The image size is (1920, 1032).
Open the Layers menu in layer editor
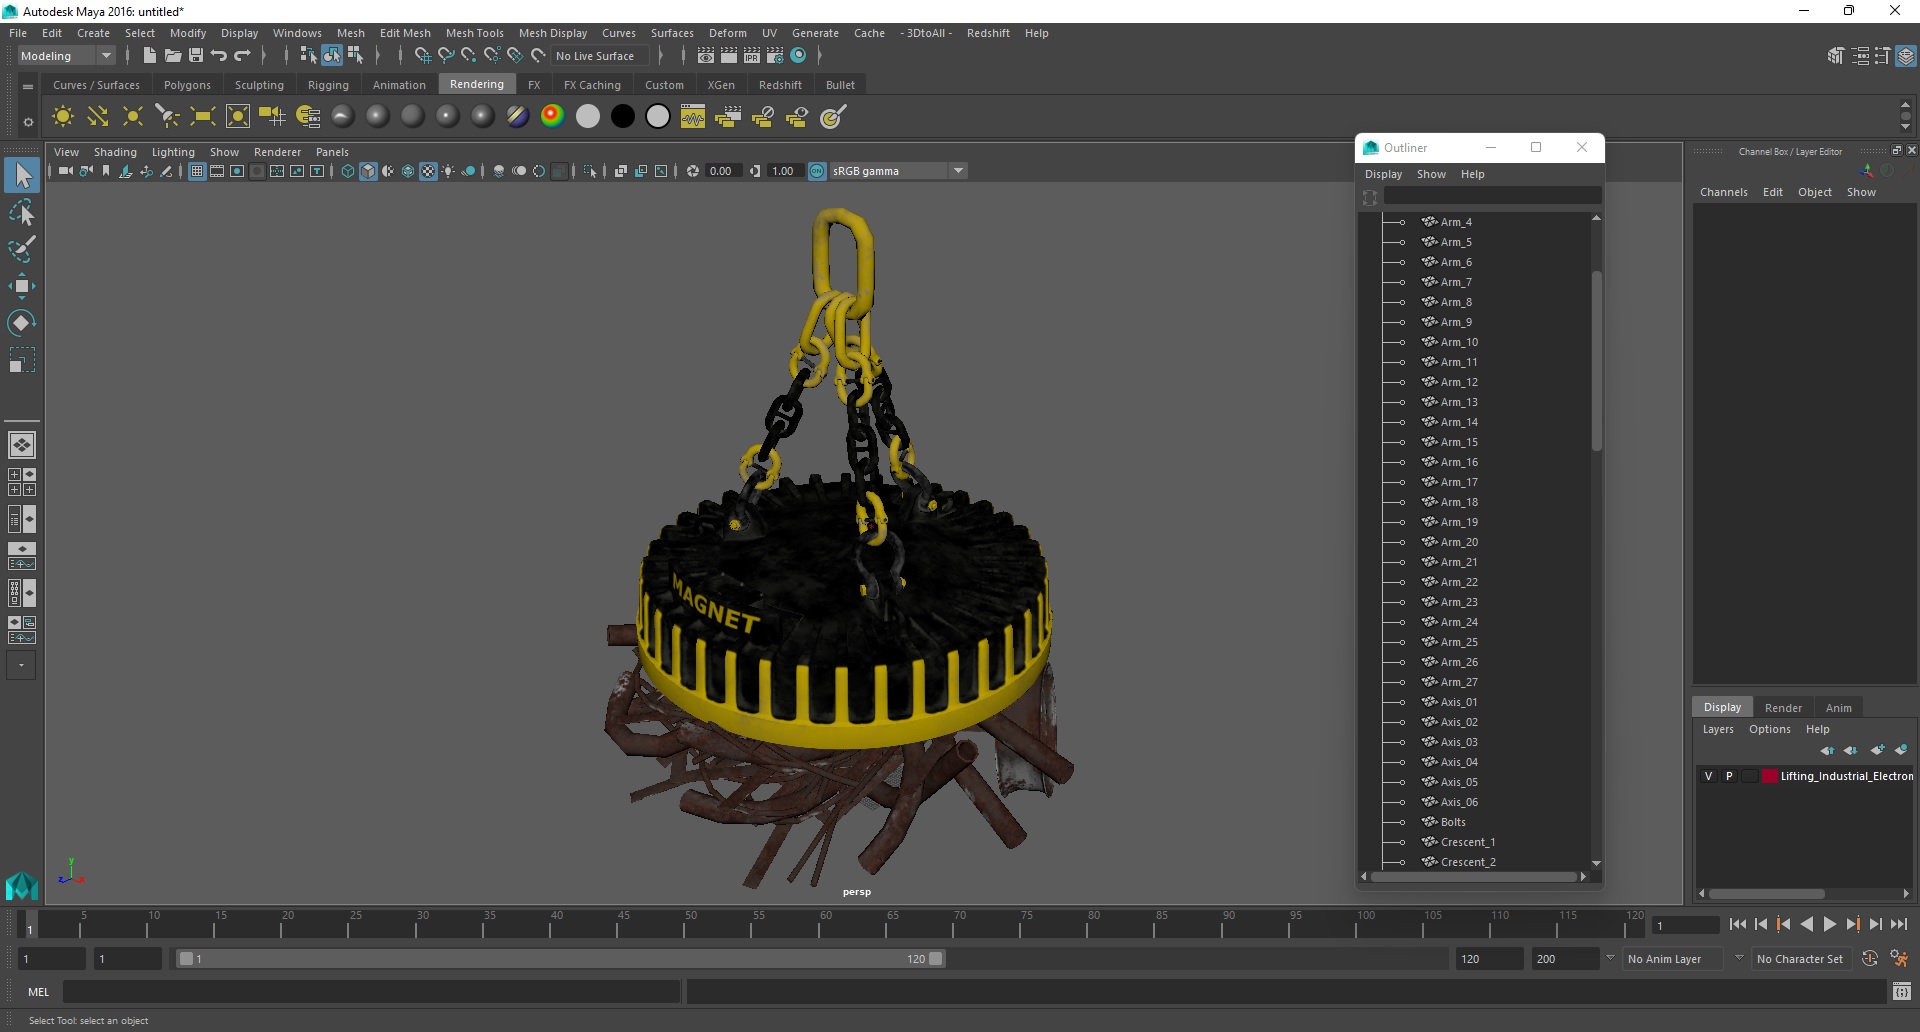[1718, 729]
